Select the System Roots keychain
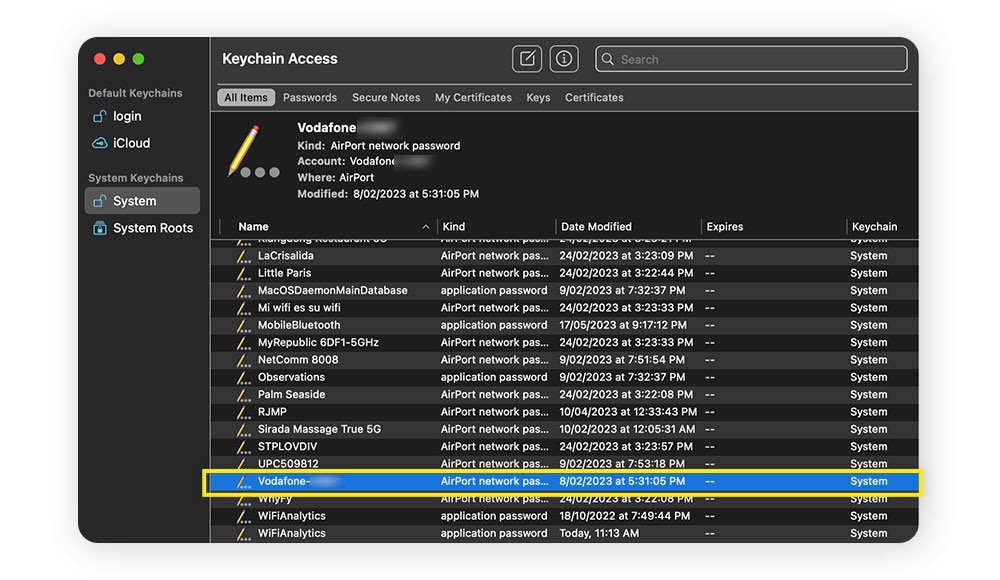The image size is (1000, 580). pyautogui.click(x=142, y=228)
